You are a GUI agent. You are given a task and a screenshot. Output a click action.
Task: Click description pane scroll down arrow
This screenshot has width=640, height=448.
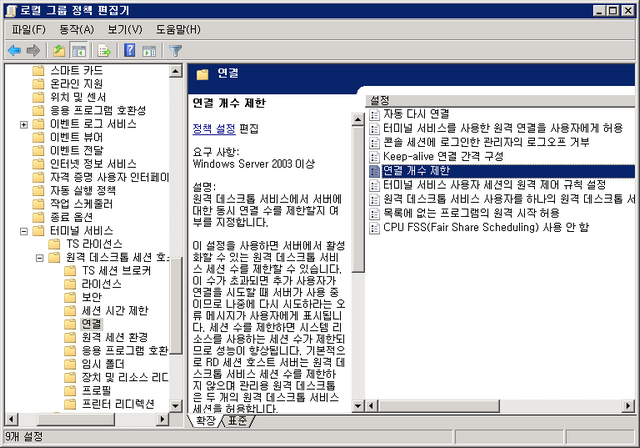(358, 406)
